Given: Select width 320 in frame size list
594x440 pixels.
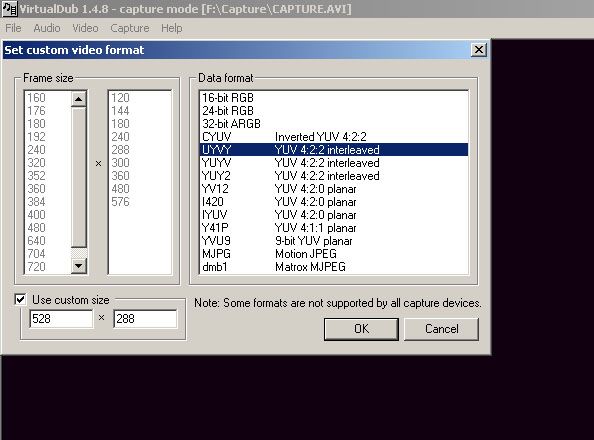Looking at the screenshot, I should [48, 163].
